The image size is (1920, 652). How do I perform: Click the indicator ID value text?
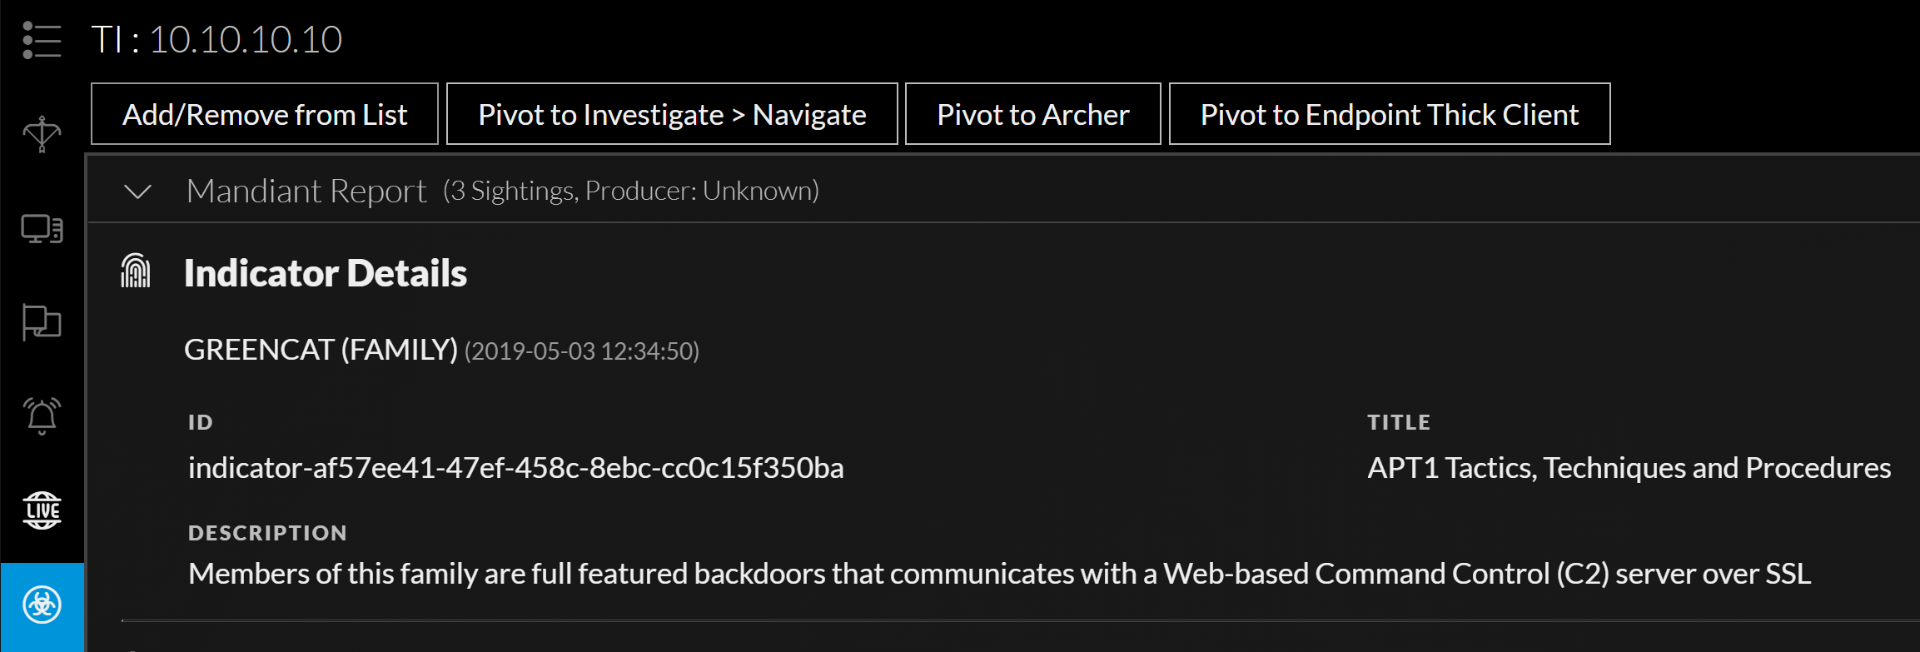516,468
